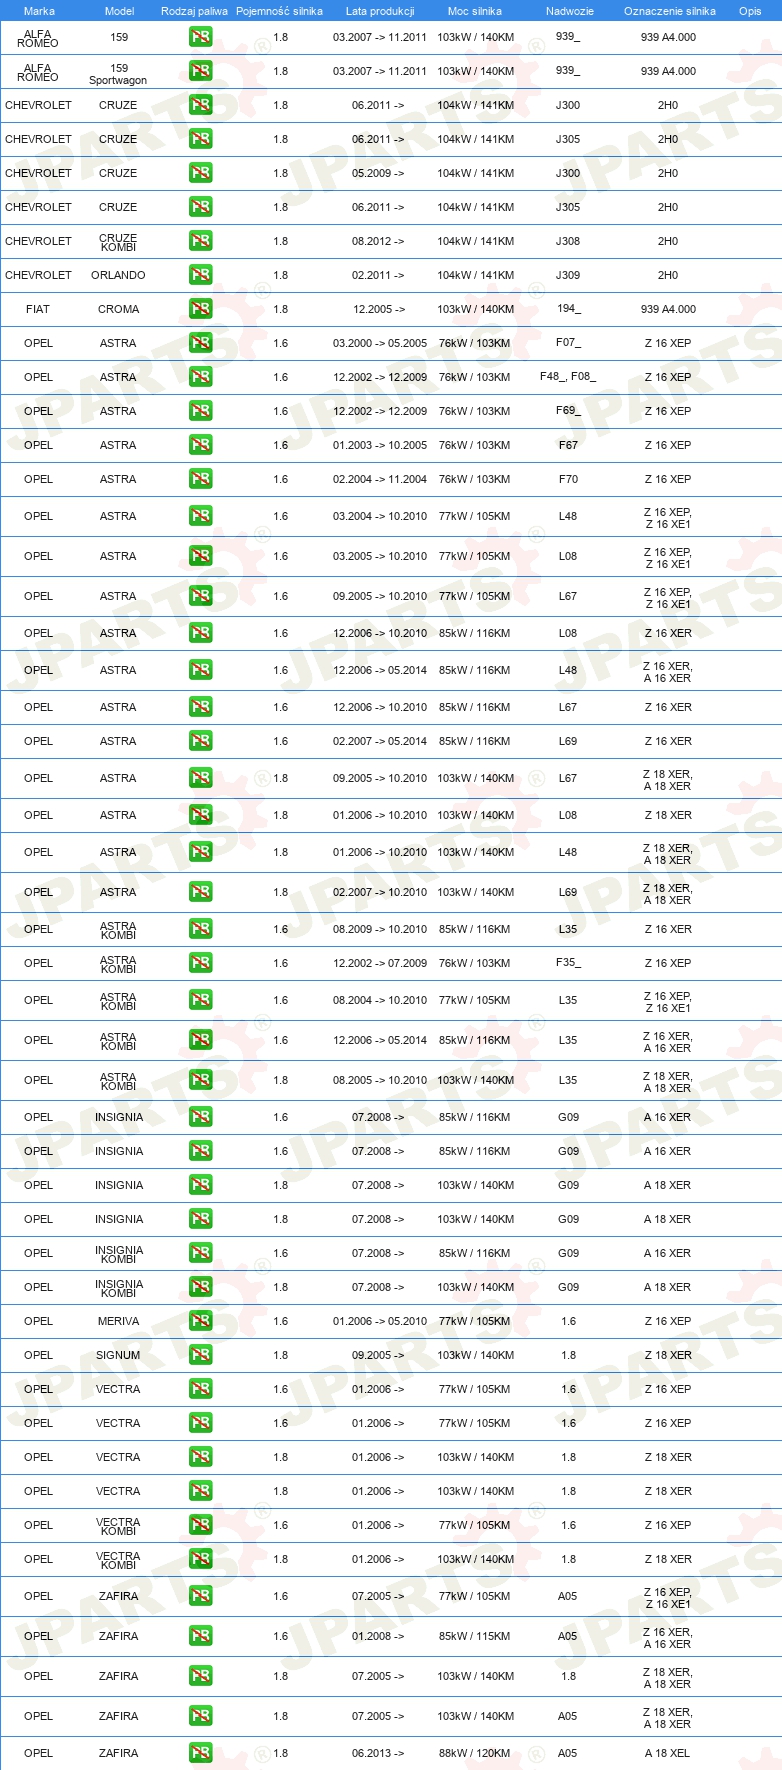Click the body code F35_
782x1770 pixels.
[568, 963]
